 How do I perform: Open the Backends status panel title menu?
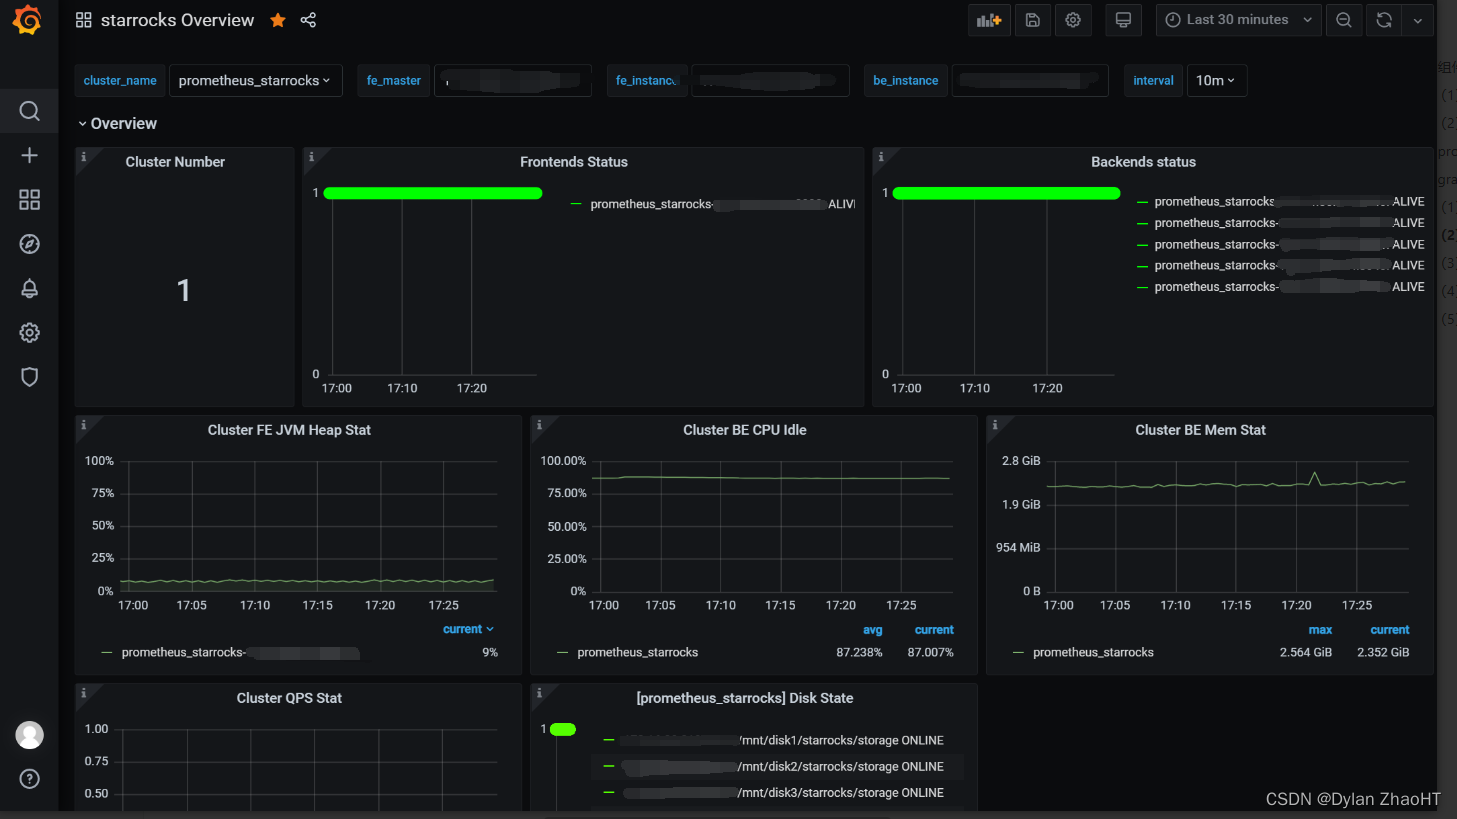pyautogui.click(x=1143, y=162)
